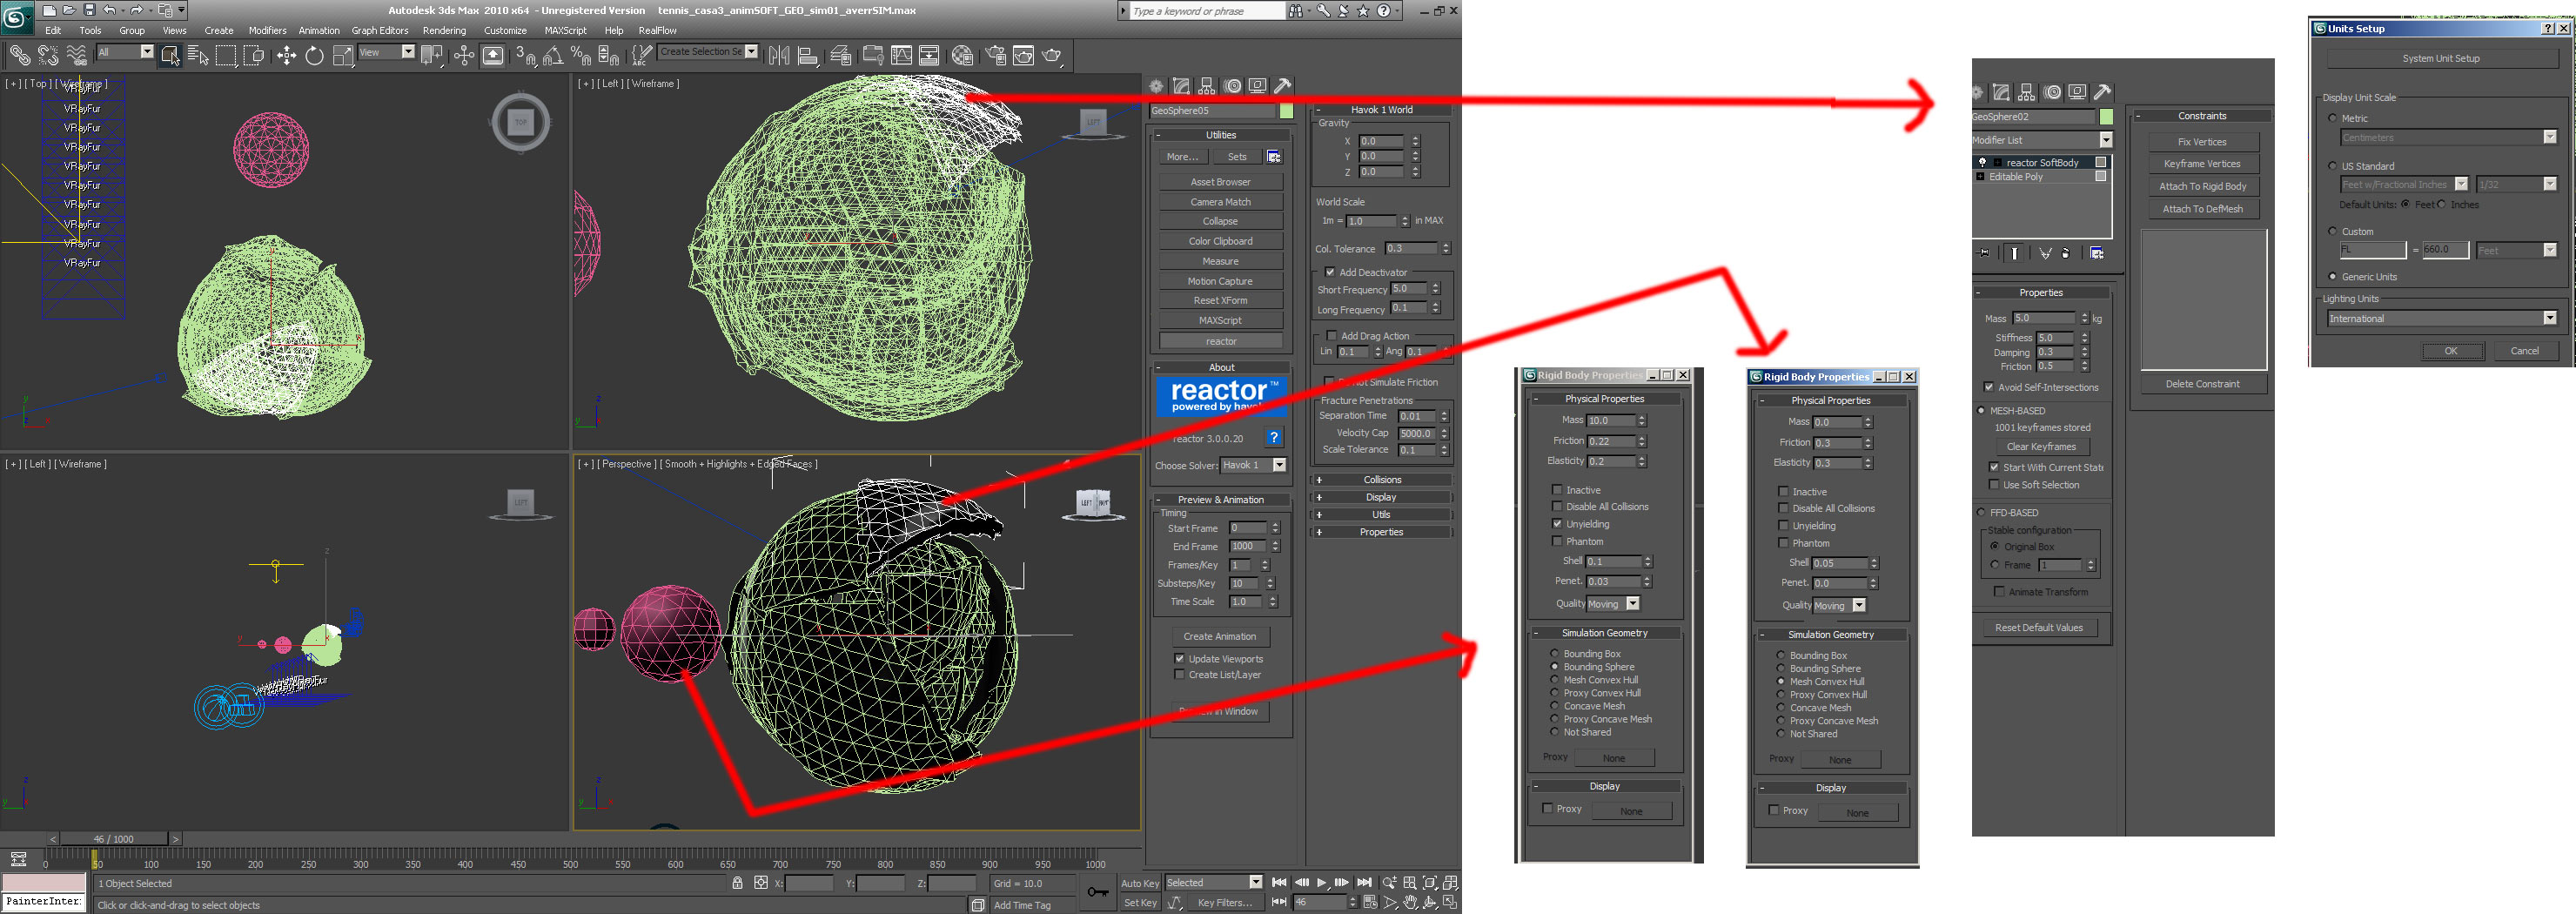
Task: Enable the Create List/Layer checkbox
Action: coord(1180,675)
